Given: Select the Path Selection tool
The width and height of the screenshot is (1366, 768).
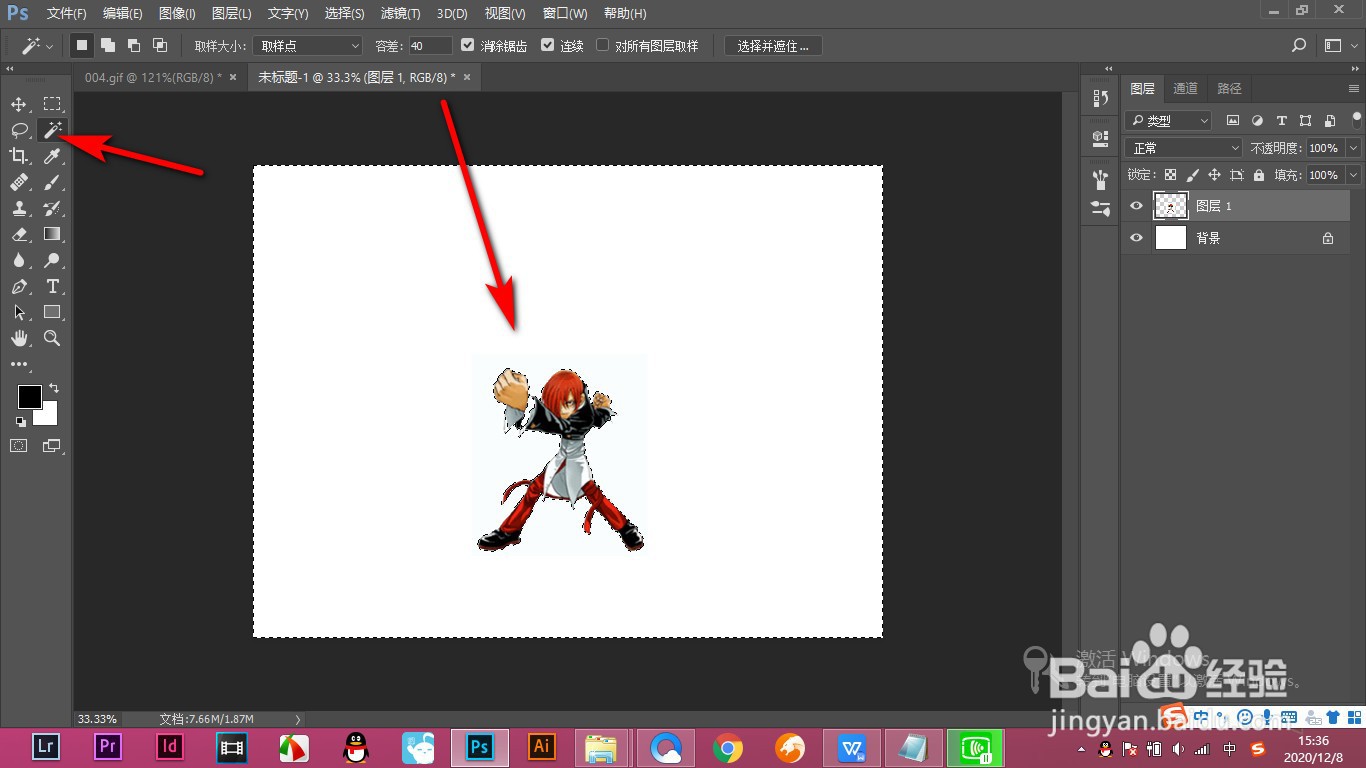Looking at the screenshot, I should (19, 312).
